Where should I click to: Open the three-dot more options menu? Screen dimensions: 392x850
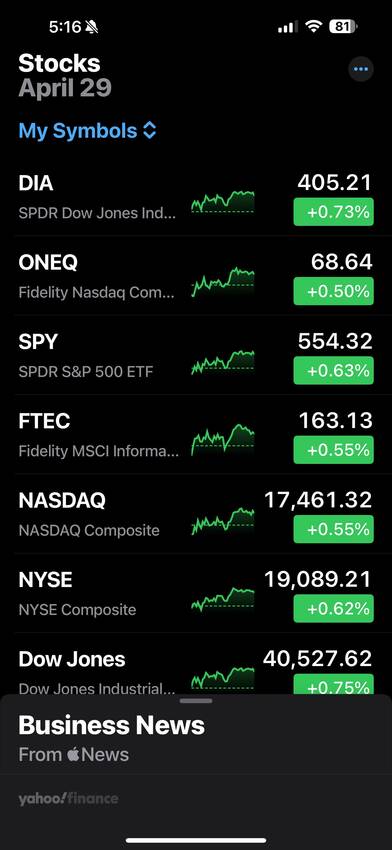pos(361,69)
